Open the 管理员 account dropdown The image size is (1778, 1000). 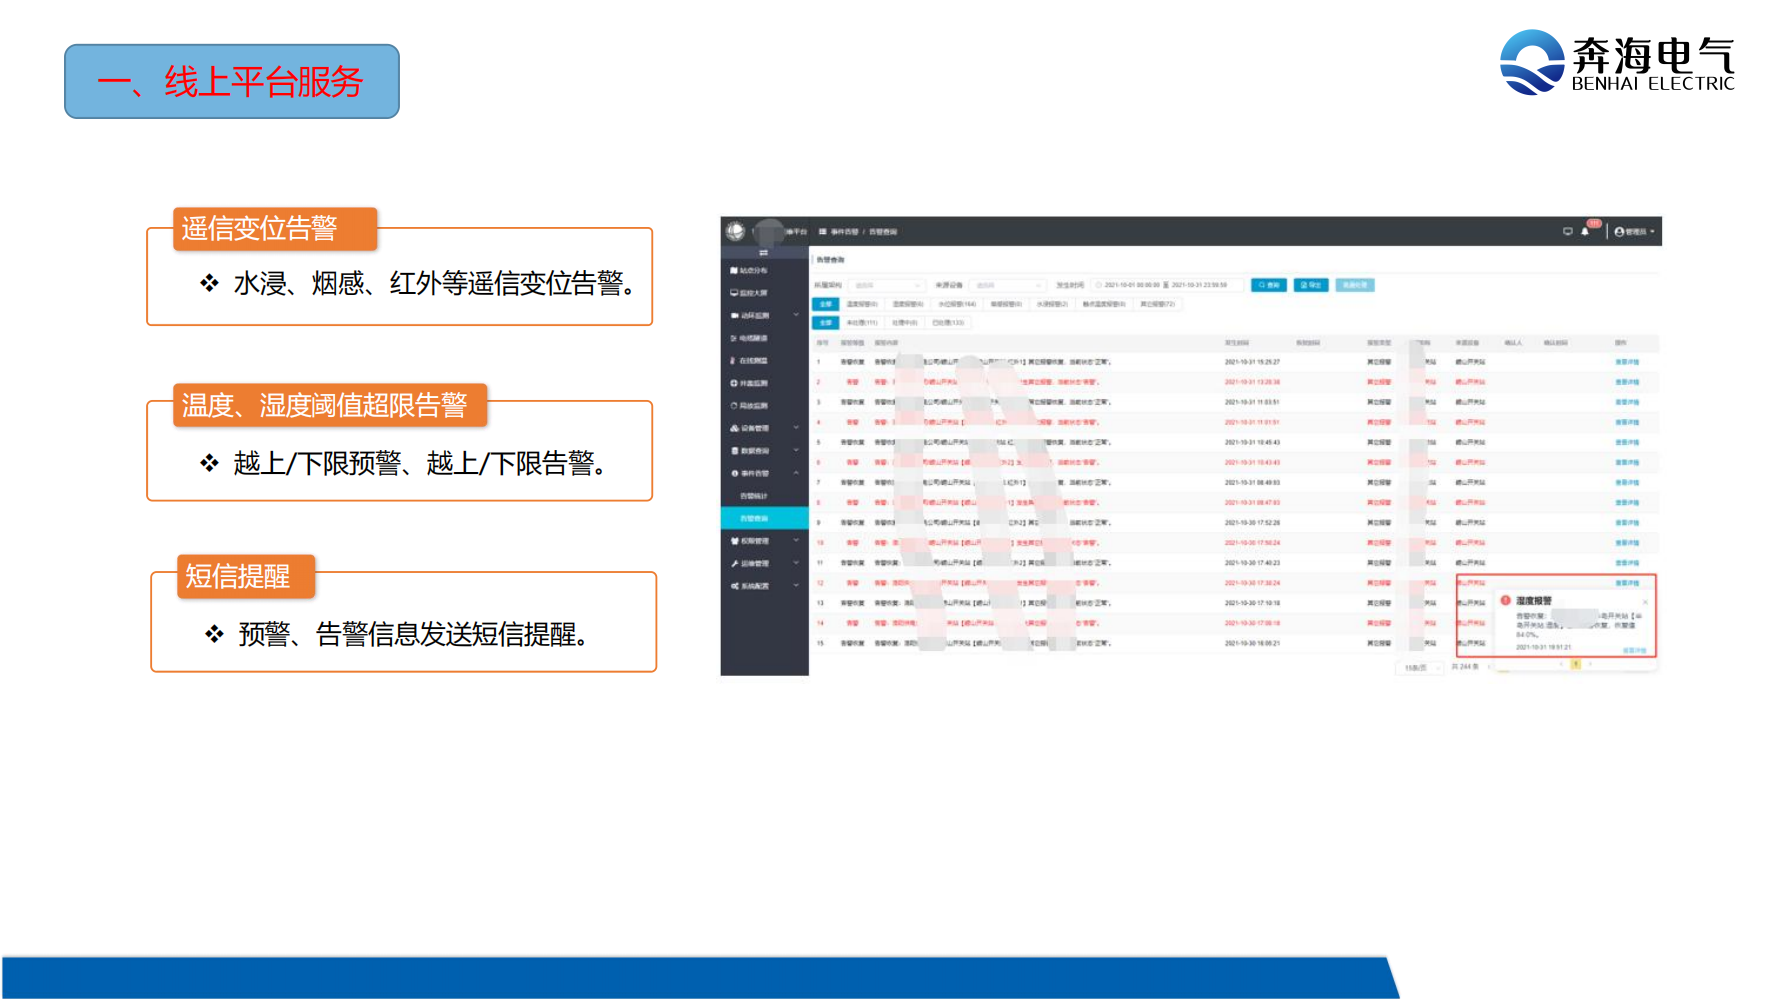[1635, 232]
